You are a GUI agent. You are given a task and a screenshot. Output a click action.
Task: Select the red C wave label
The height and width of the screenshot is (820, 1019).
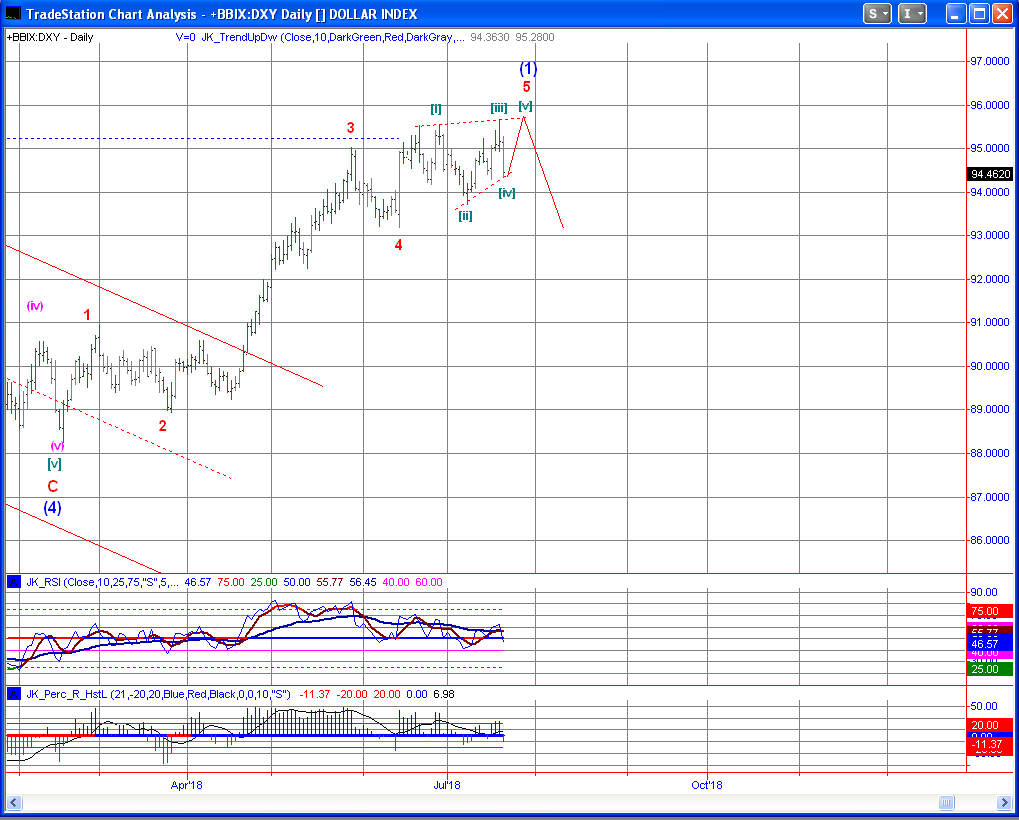[x=53, y=486]
